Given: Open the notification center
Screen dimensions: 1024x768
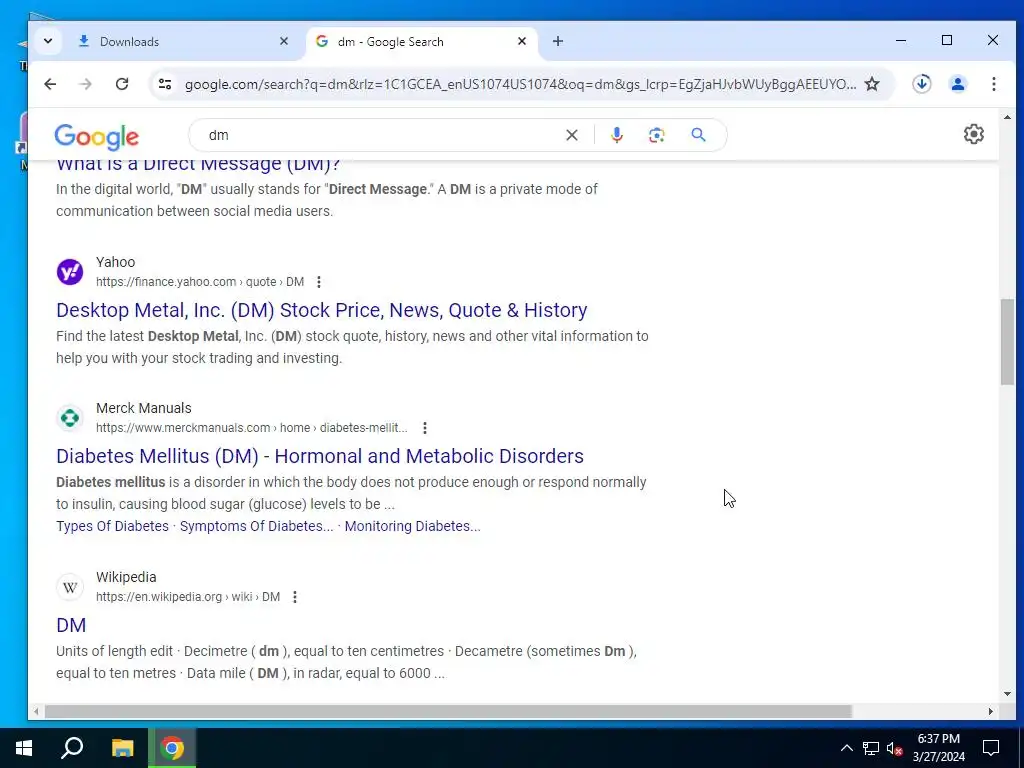Looking at the screenshot, I should click(x=991, y=748).
